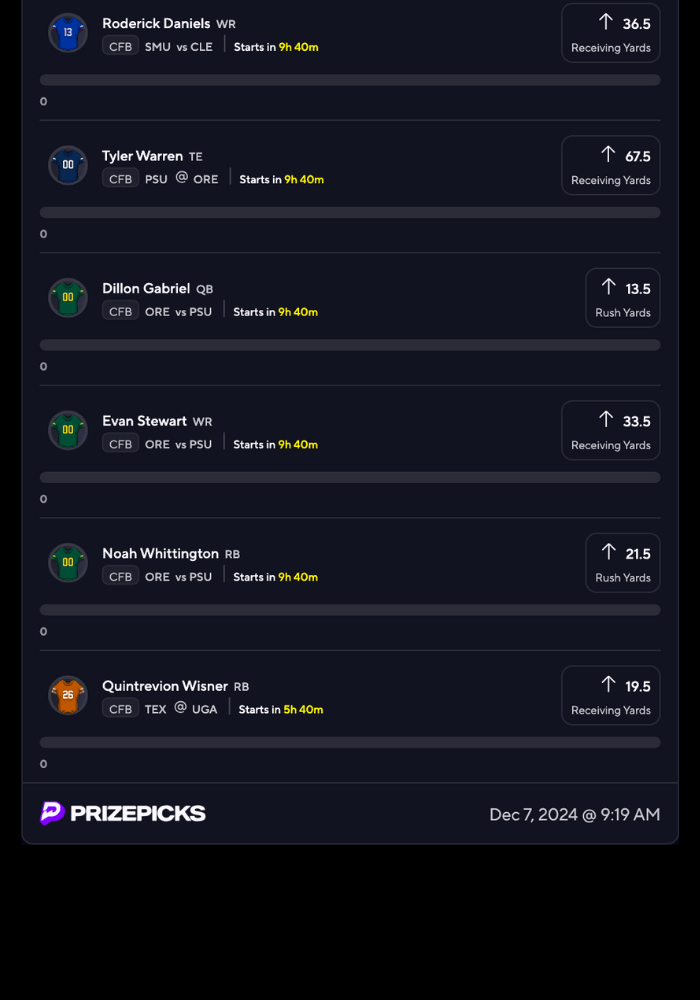
Task: Click Evan Stewart jersey avatar
Action: (68, 430)
